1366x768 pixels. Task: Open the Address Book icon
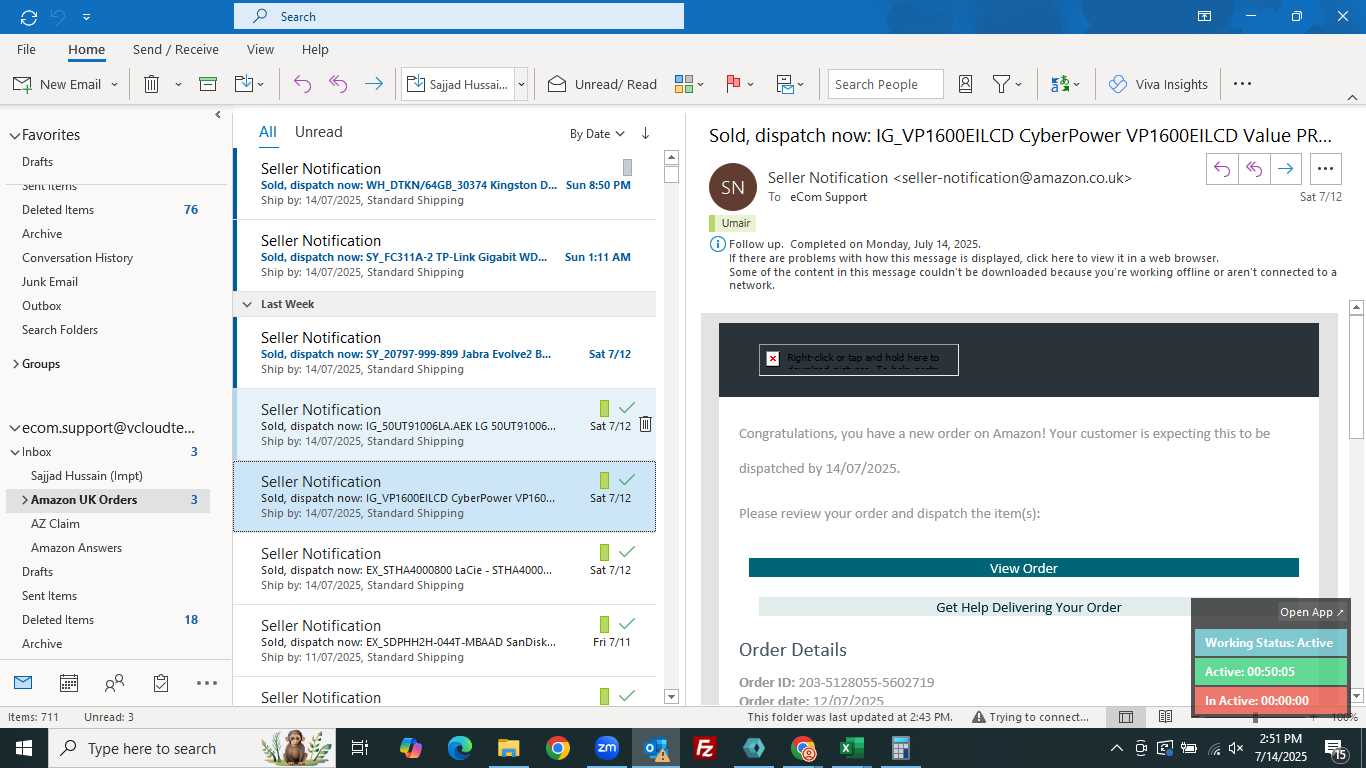click(x=965, y=84)
